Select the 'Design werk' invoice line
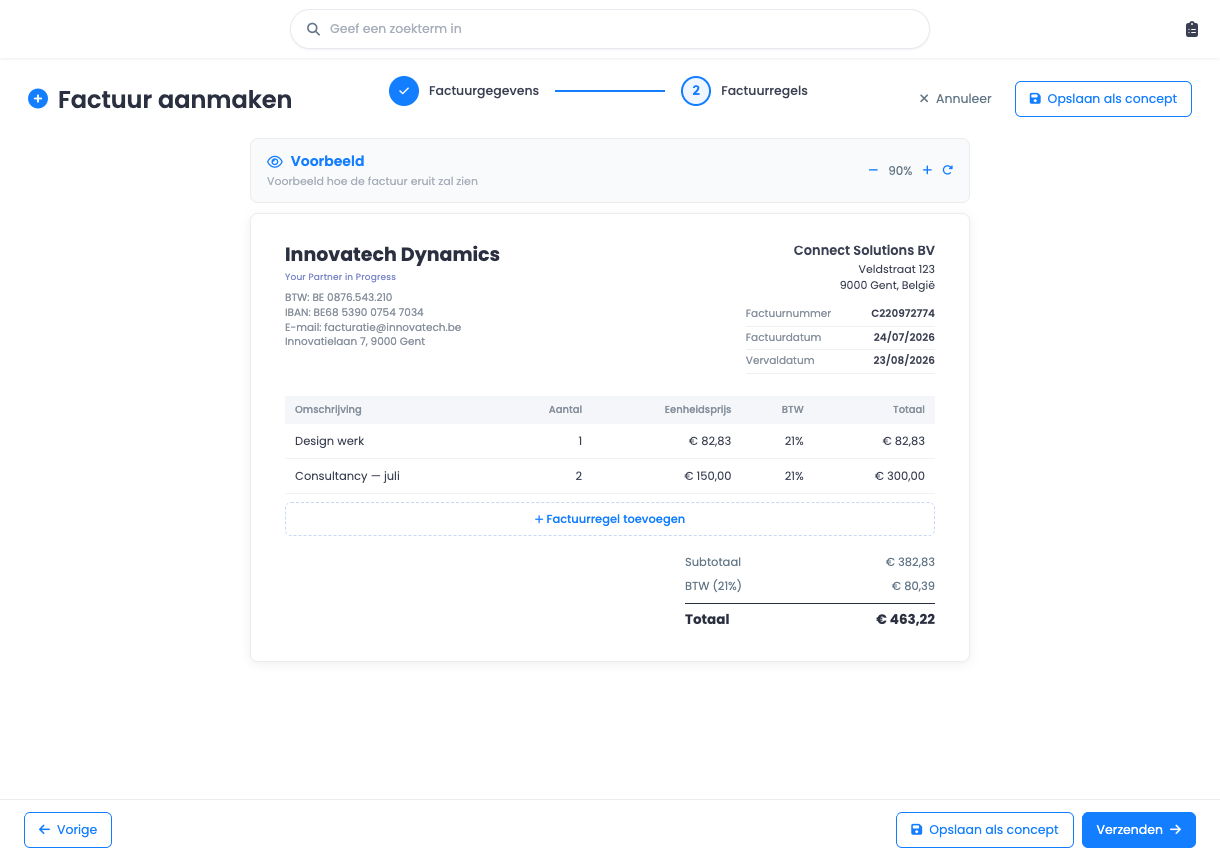 coord(610,441)
